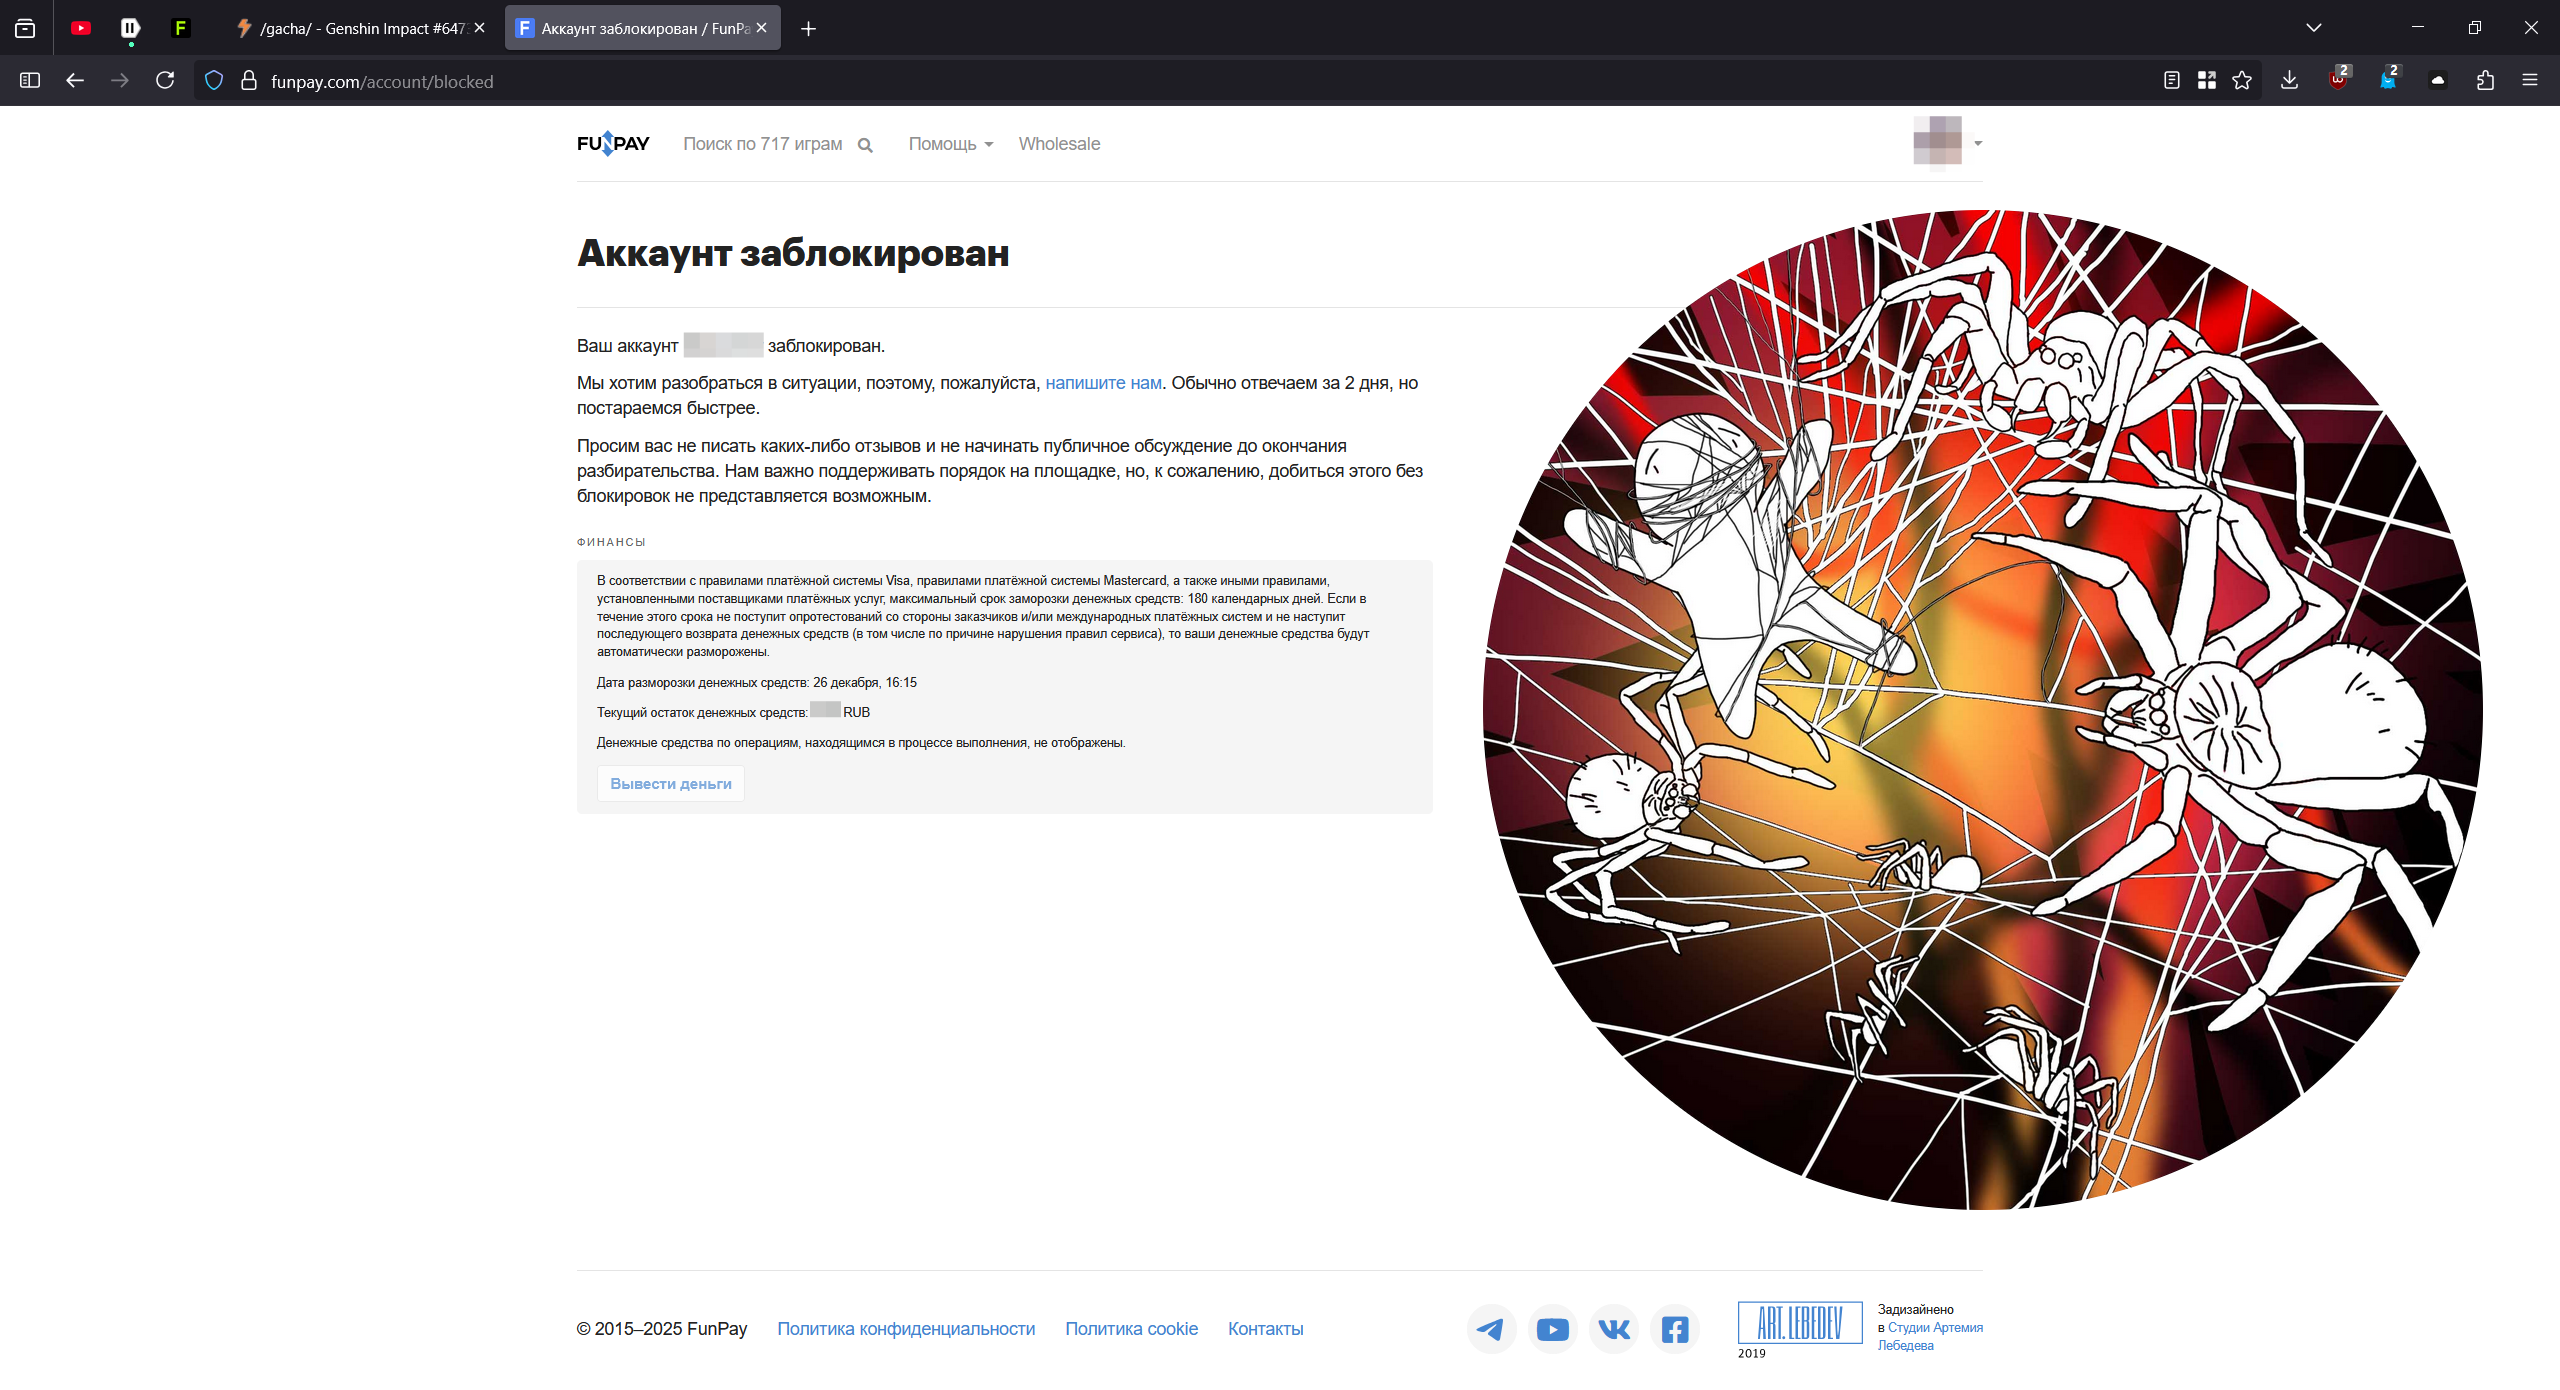Image resolution: width=2560 pixels, height=1390 pixels.
Task: Open the YouTube link in footer
Action: (x=1552, y=1329)
